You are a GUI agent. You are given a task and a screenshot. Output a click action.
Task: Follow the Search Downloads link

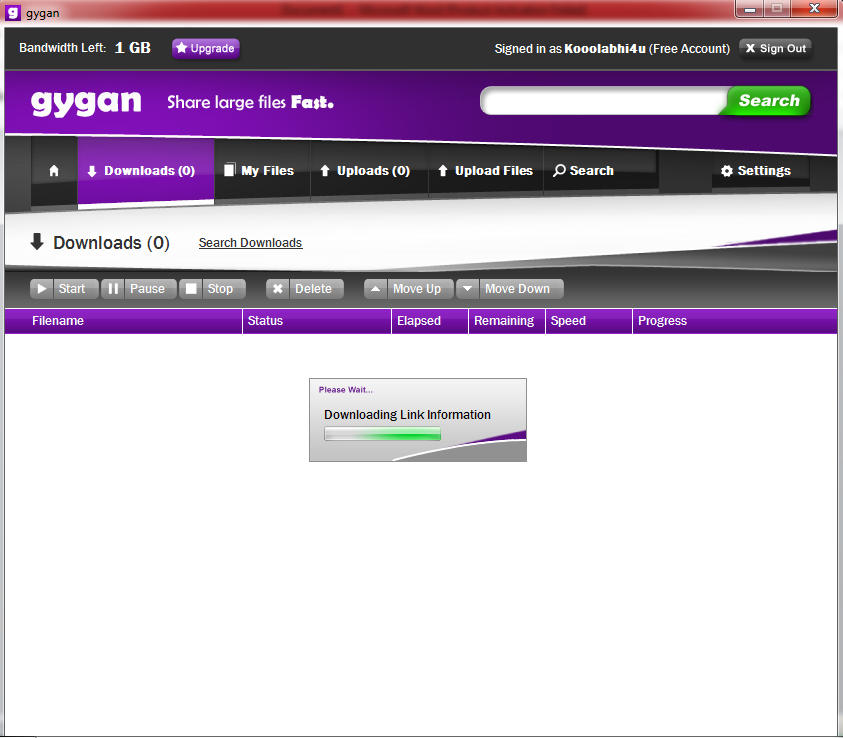point(251,243)
